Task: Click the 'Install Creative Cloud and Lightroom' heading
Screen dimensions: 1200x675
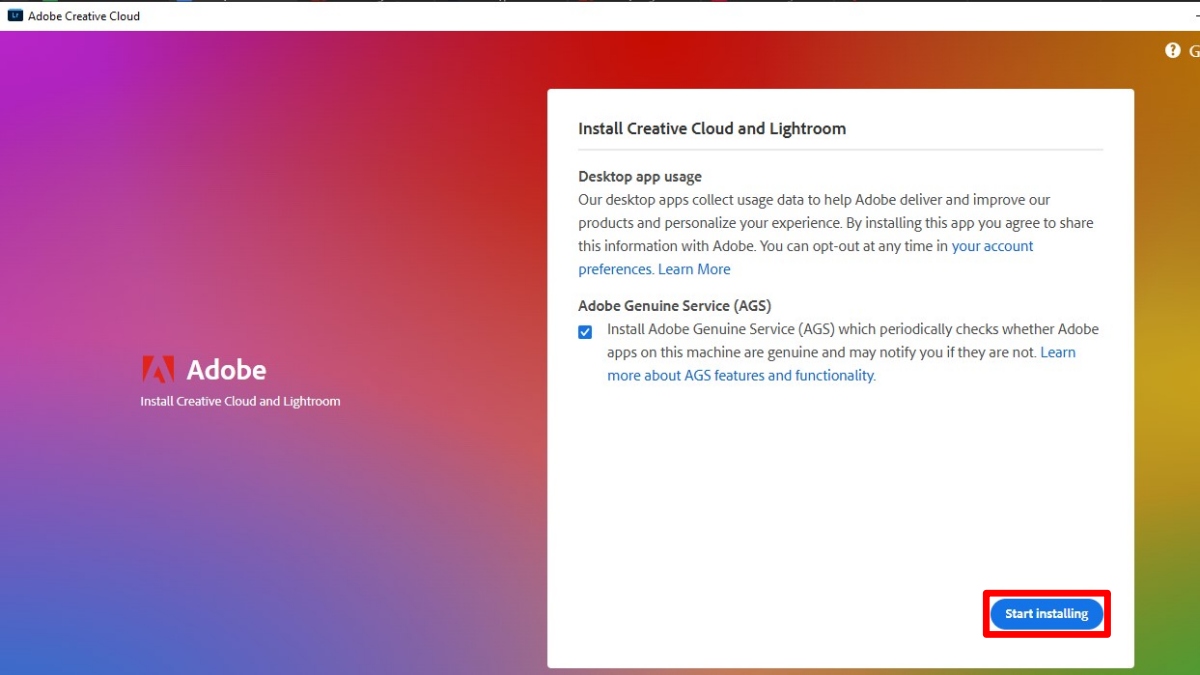Action: pyautogui.click(x=712, y=128)
